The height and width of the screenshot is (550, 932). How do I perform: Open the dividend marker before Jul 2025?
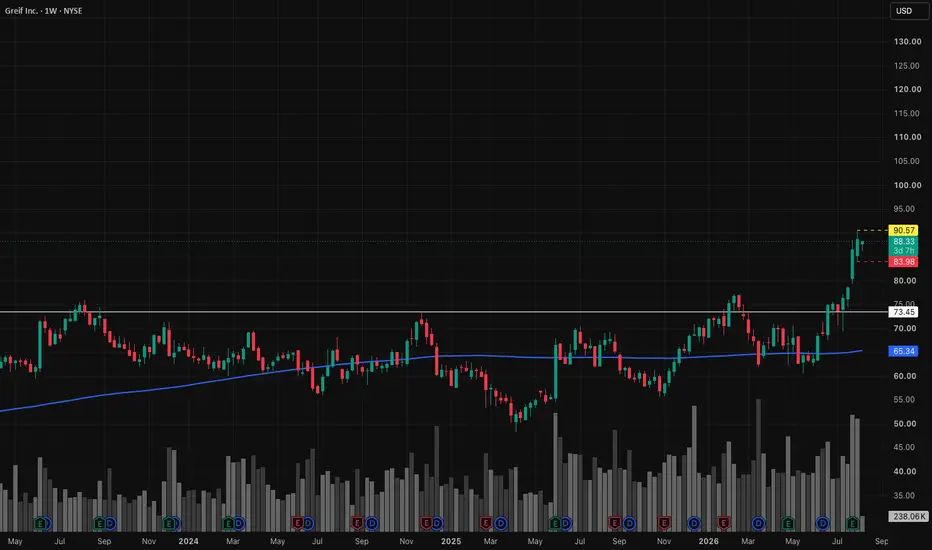coord(565,523)
